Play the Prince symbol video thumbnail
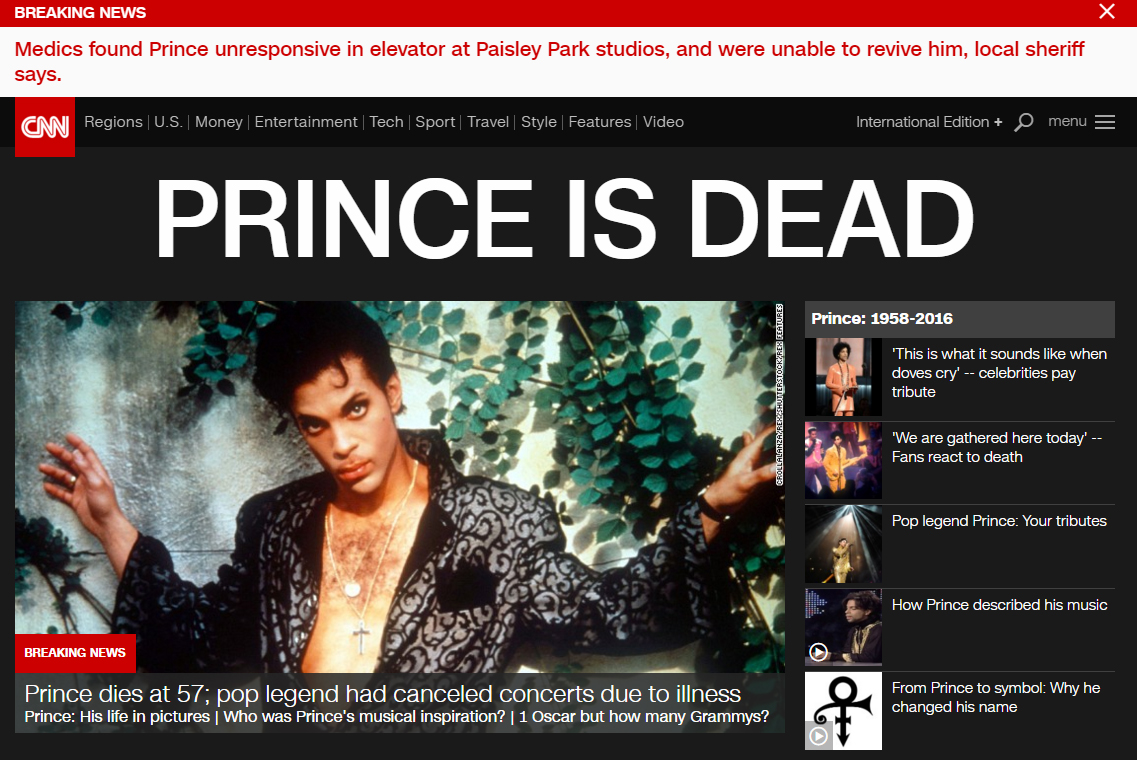This screenshot has width=1137, height=760. 818,736
